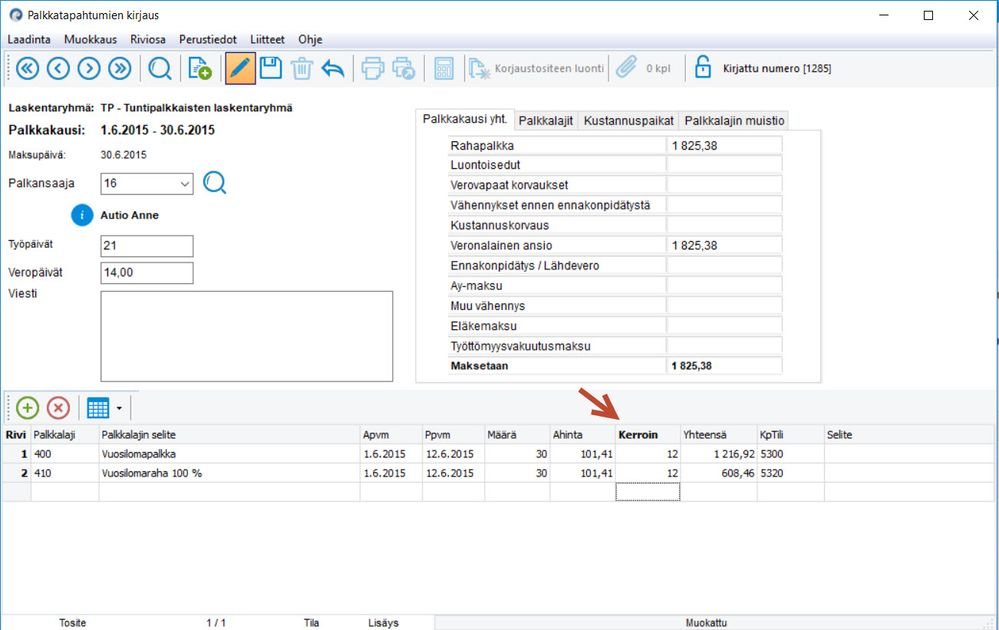Click the empty Kerroin cell in new row
Viewport: 999px width, 630px height.
648,492
